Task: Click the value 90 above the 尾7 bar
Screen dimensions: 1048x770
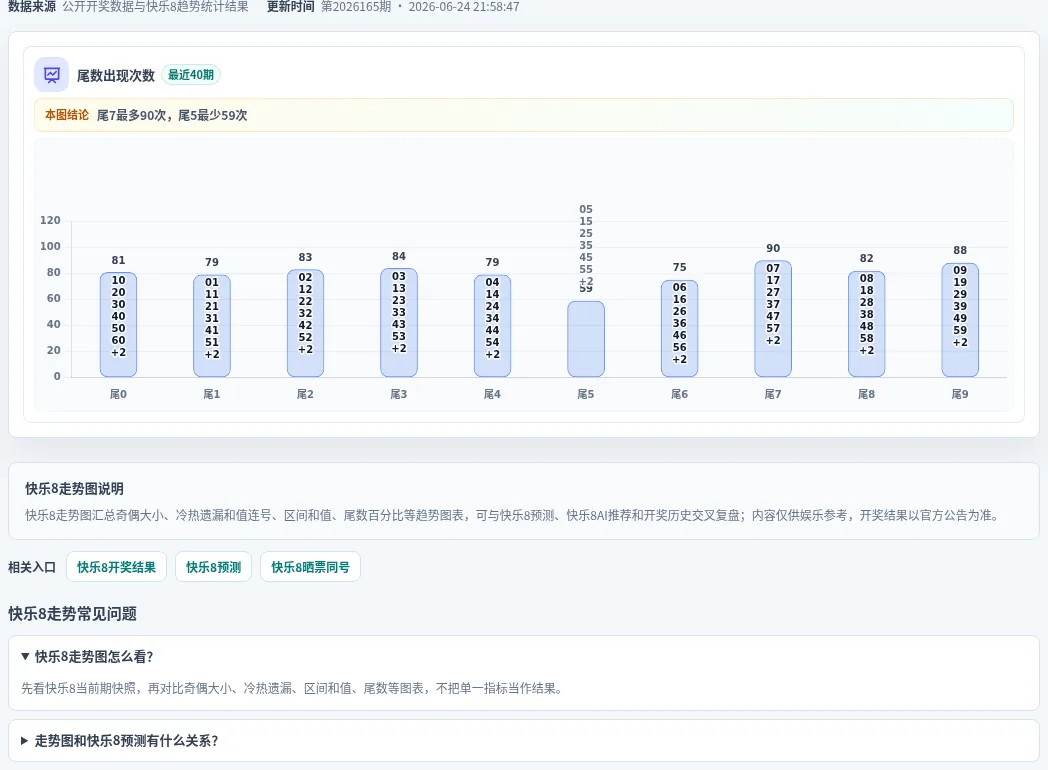Action: click(x=773, y=248)
